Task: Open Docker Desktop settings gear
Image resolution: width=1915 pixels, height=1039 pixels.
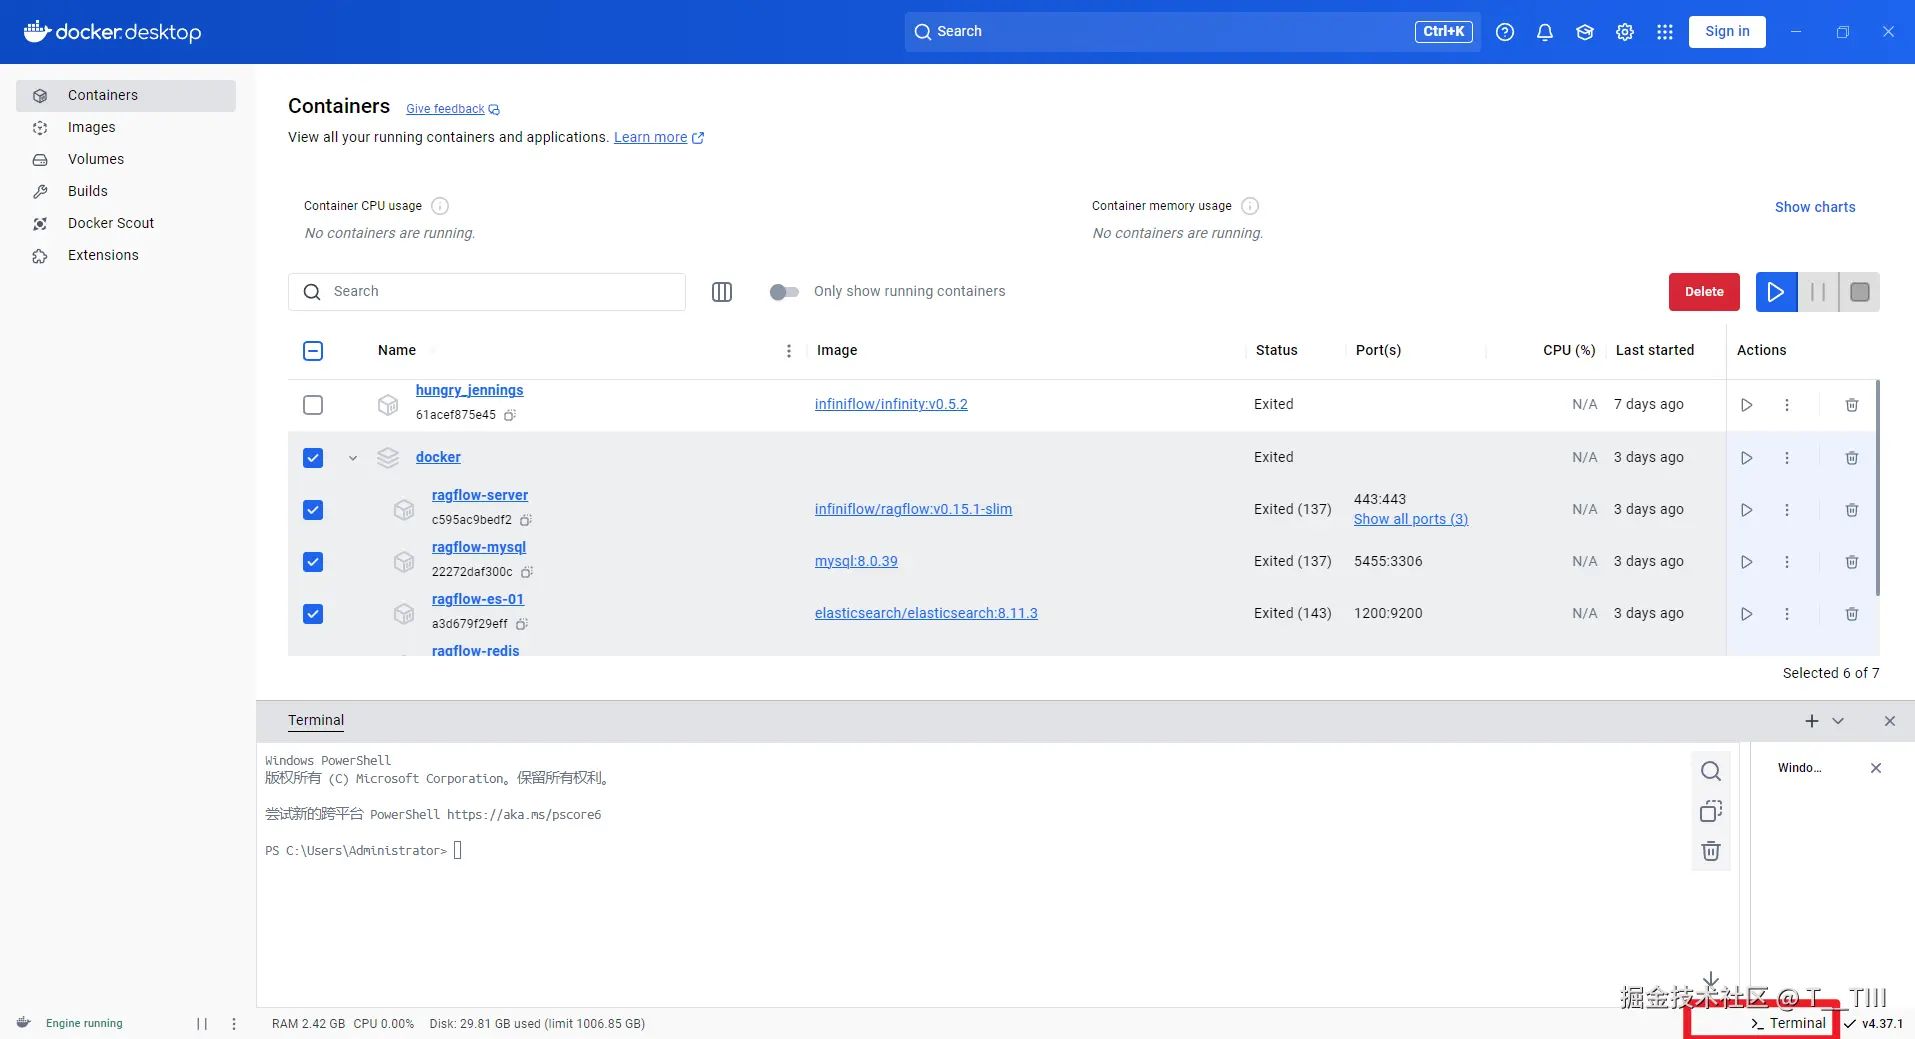Action: tap(1625, 32)
